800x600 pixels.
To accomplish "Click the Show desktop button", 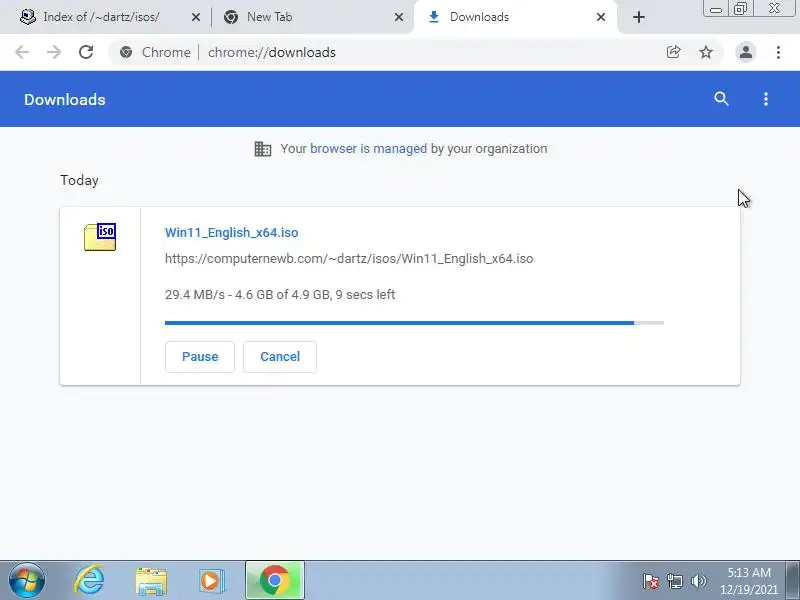I will coord(793,581).
